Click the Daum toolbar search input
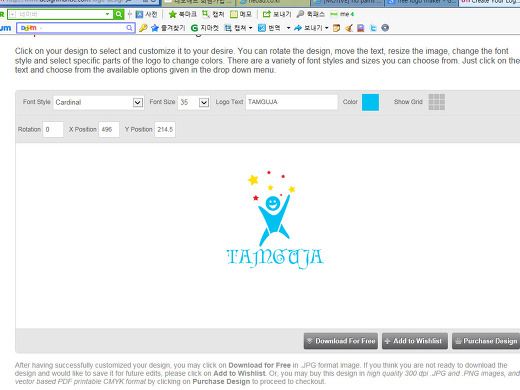This screenshot has width=520, height=390. [x=75, y=28]
